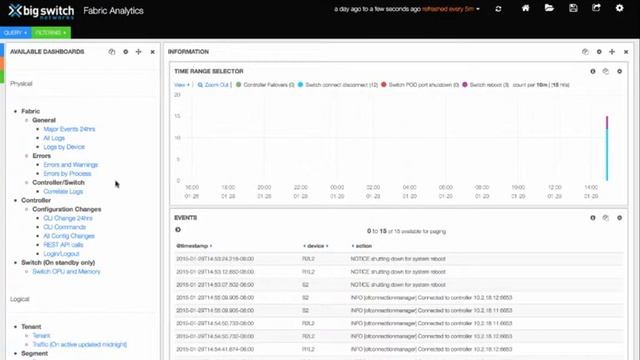Toggle Switch reboot legend series
Screen dimensions: 640x360
pyautogui.click(x=485, y=85)
